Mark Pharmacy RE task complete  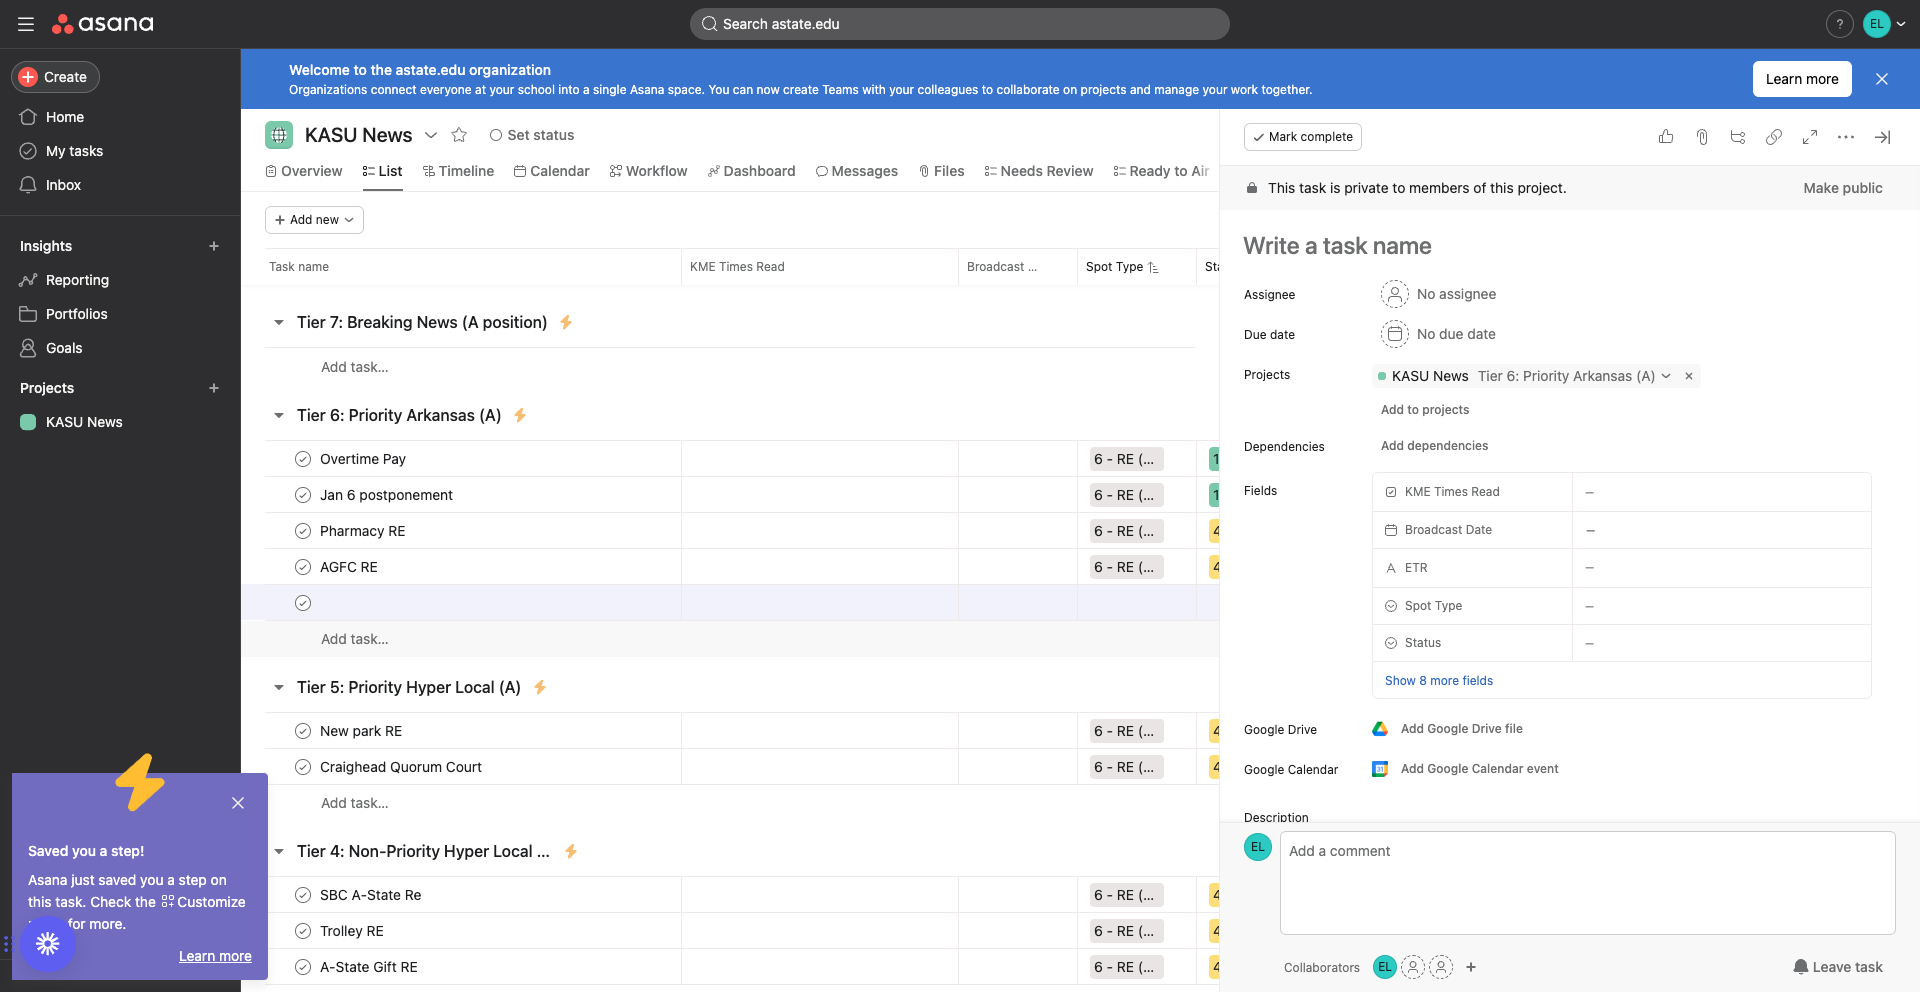click(x=303, y=531)
